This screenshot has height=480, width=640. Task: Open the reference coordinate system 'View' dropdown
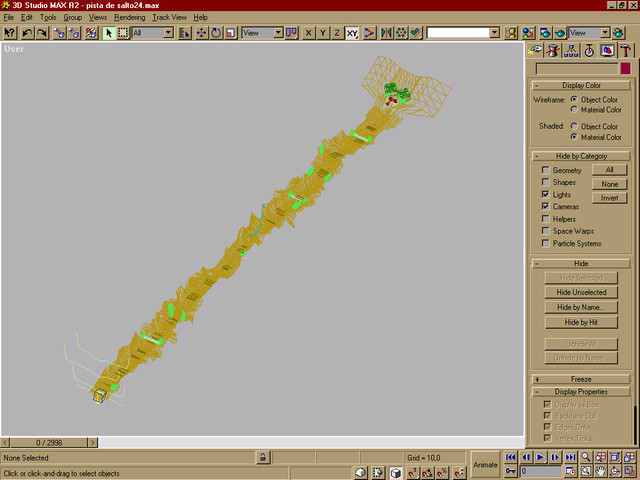pyautogui.click(x=278, y=33)
